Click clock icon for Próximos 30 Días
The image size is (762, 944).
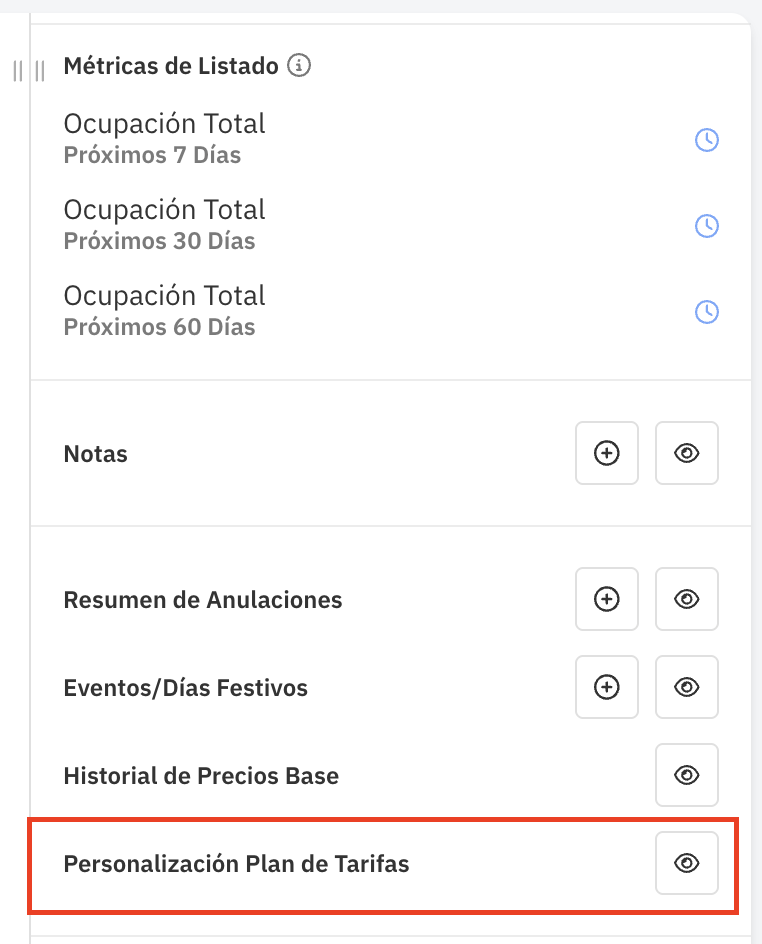click(x=707, y=226)
